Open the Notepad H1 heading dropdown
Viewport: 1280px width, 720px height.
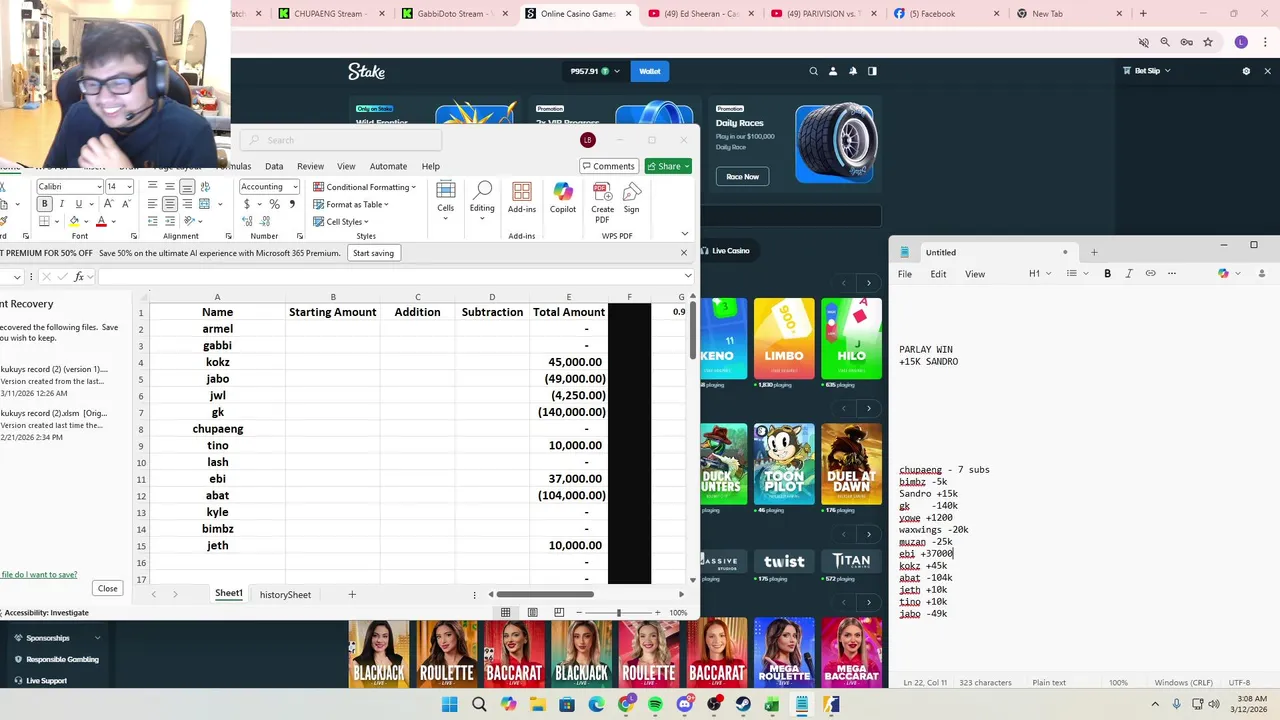(x=1040, y=273)
